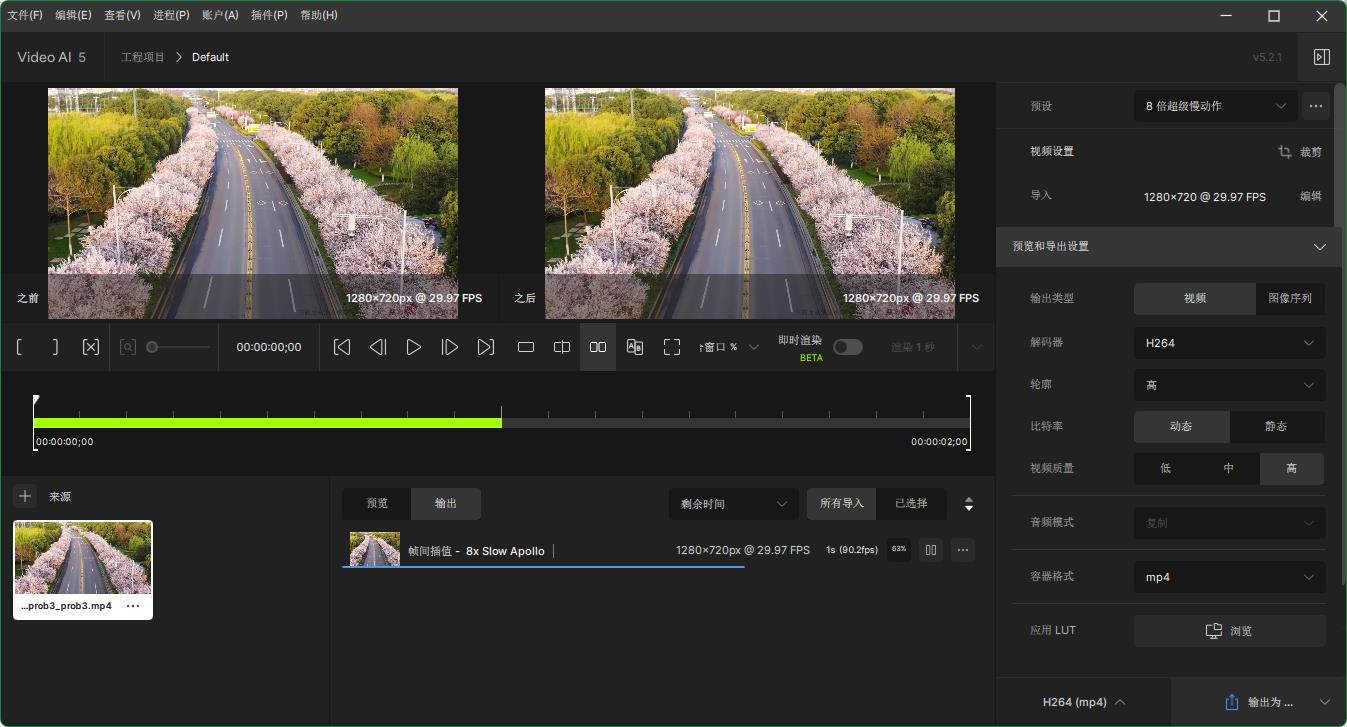Click the LUT browse monitor icon
1347x727 pixels.
click(x=1214, y=631)
